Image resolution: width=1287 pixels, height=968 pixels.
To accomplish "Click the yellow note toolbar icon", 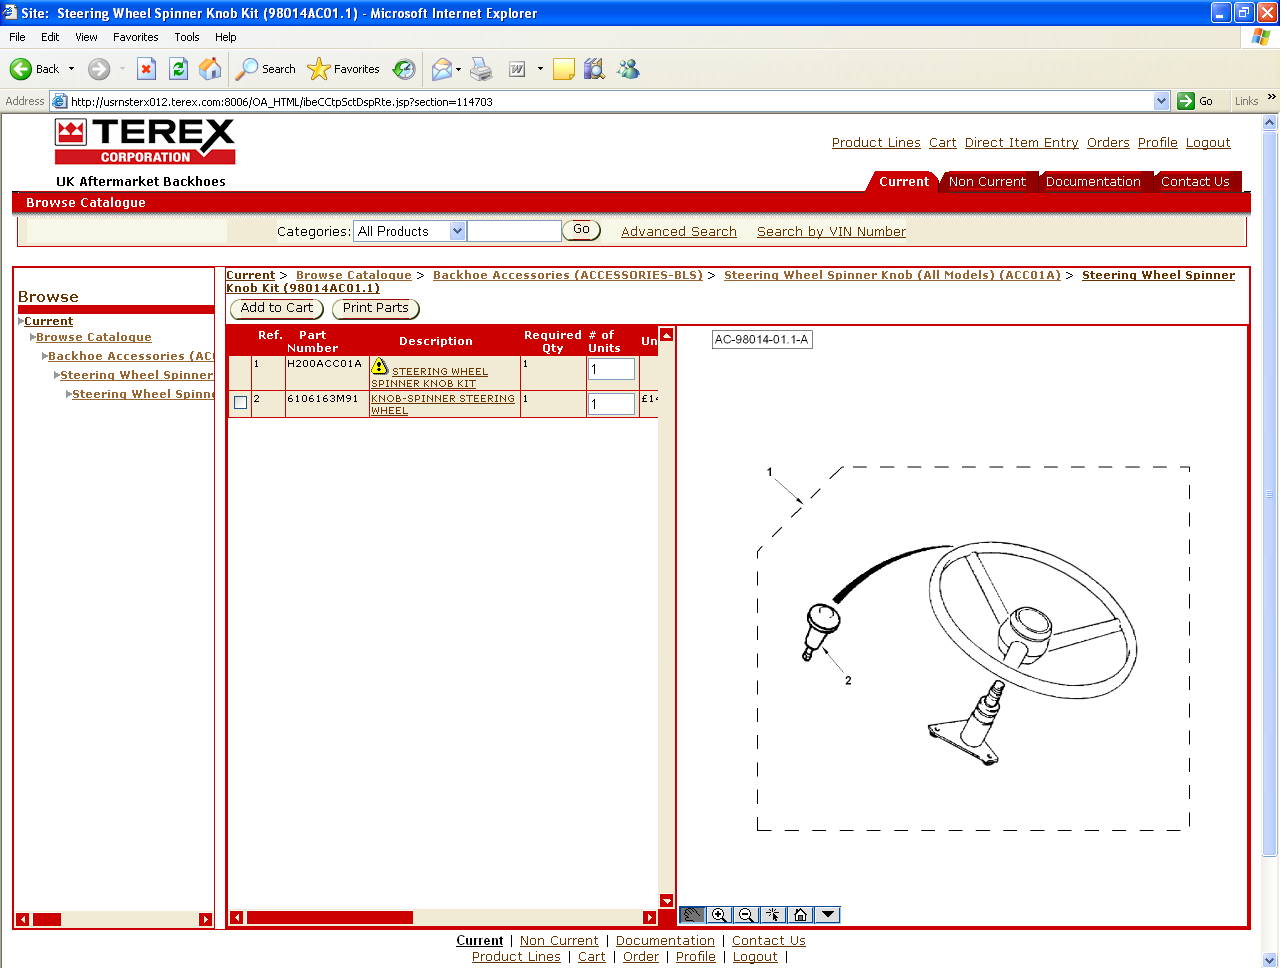I will click(564, 69).
